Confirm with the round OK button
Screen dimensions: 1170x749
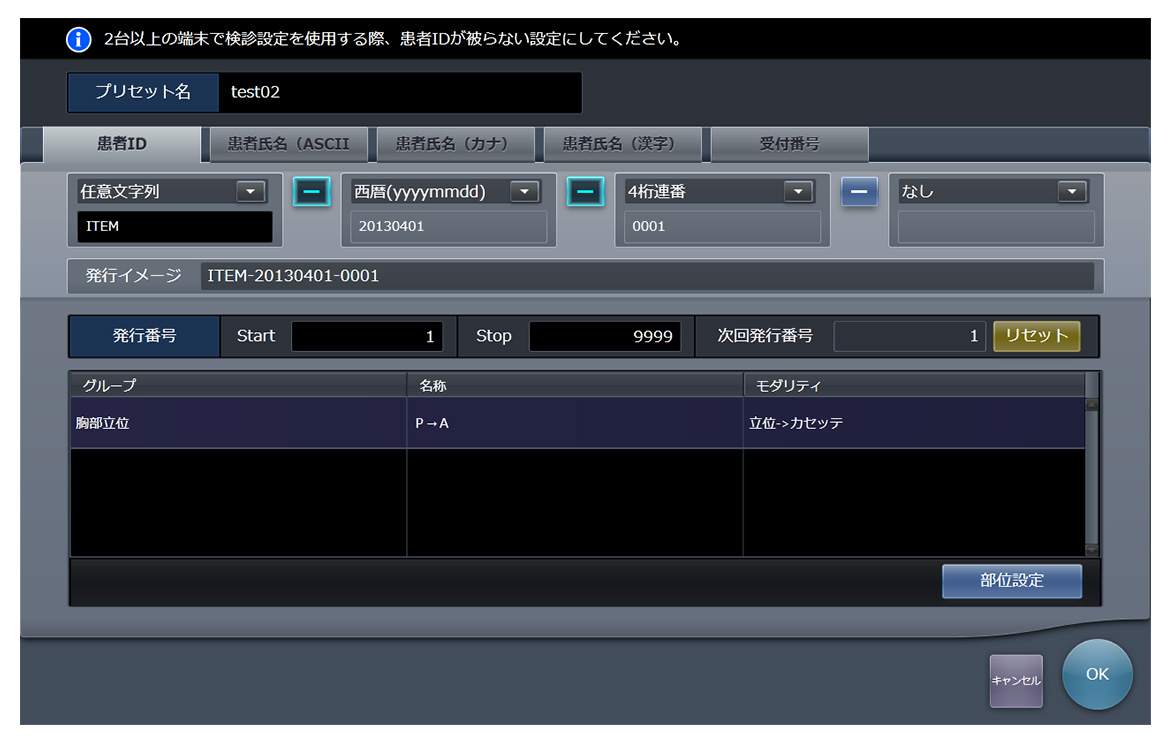[x=1097, y=675]
